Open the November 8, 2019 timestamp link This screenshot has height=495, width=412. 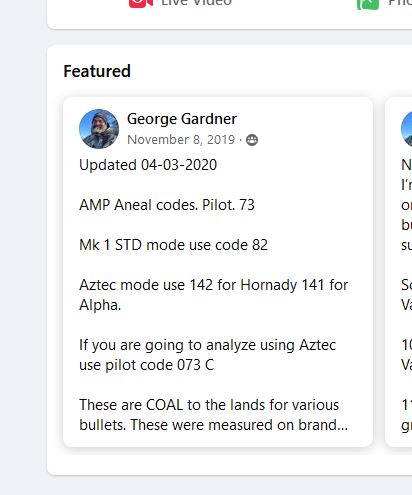click(x=181, y=140)
